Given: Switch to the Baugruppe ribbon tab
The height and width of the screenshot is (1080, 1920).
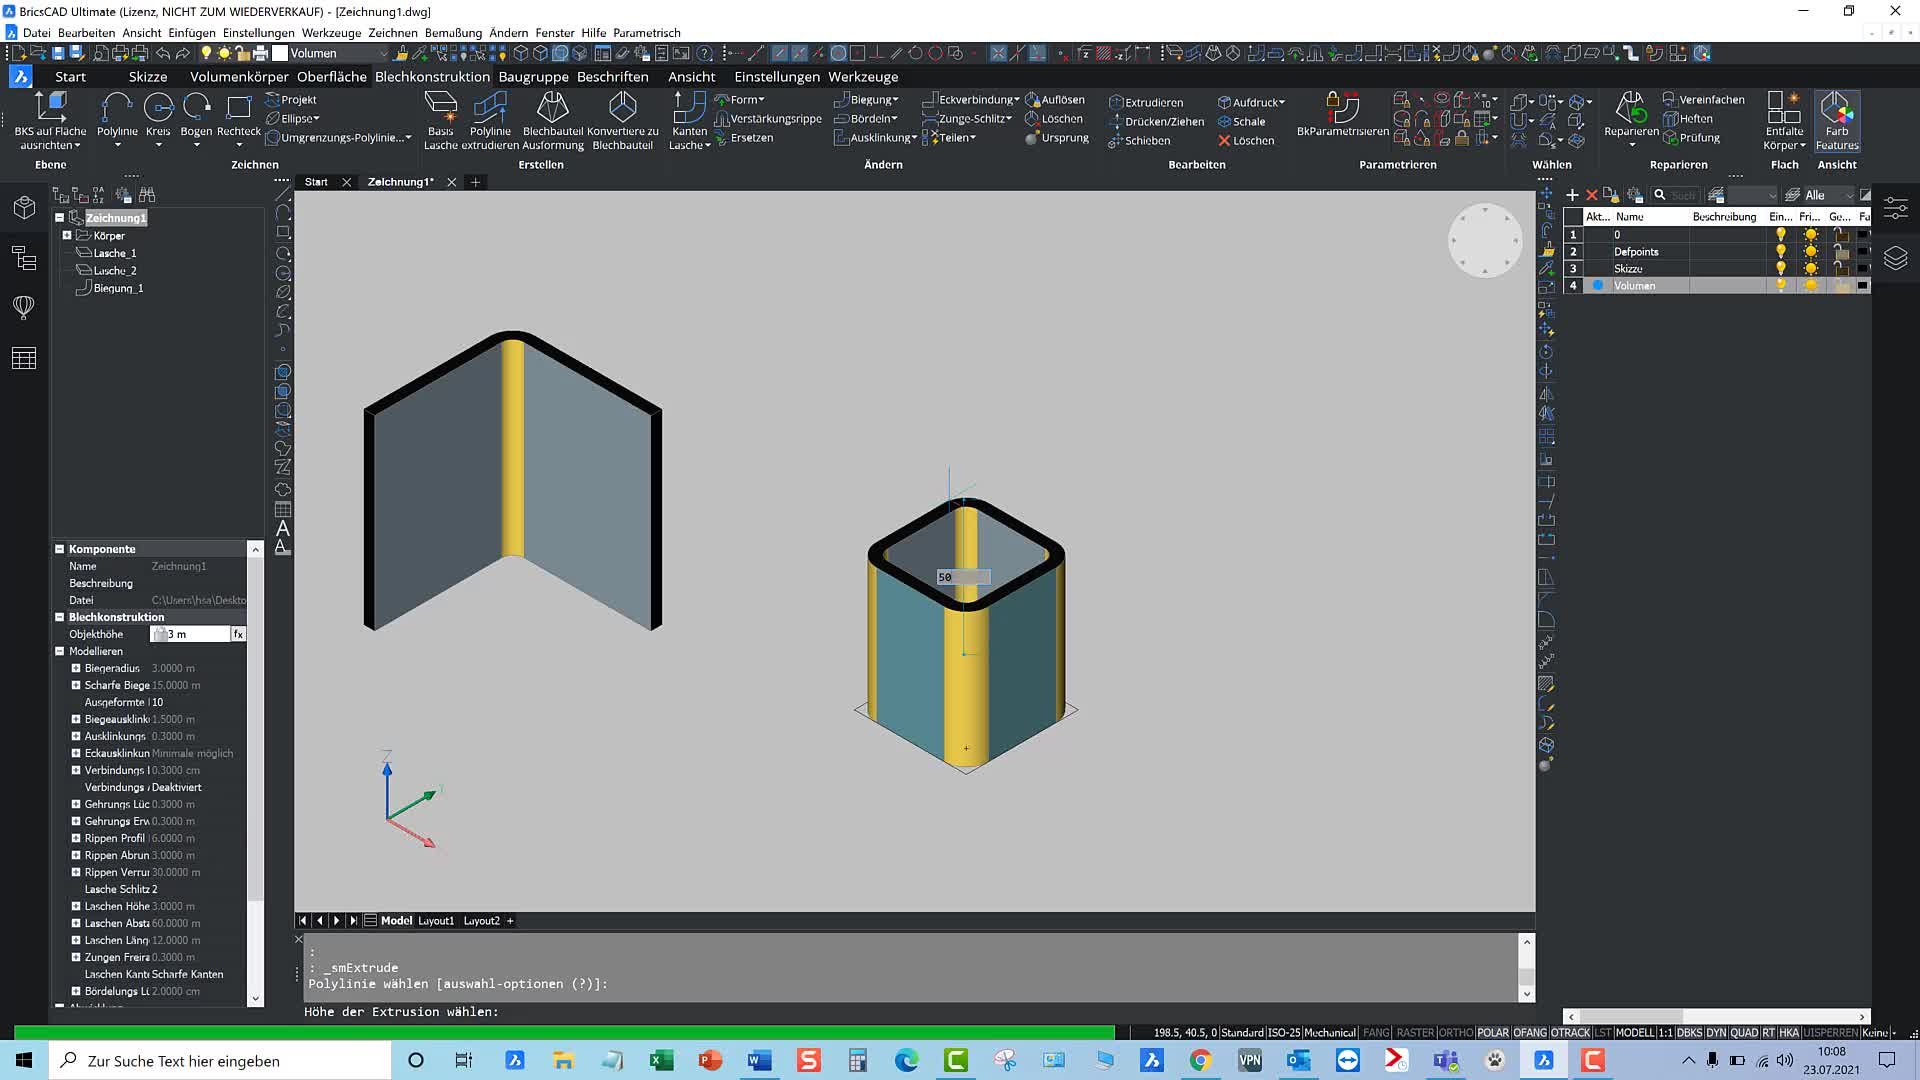Looking at the screenshot, I should pyautogui.click(x=533, y=76).
